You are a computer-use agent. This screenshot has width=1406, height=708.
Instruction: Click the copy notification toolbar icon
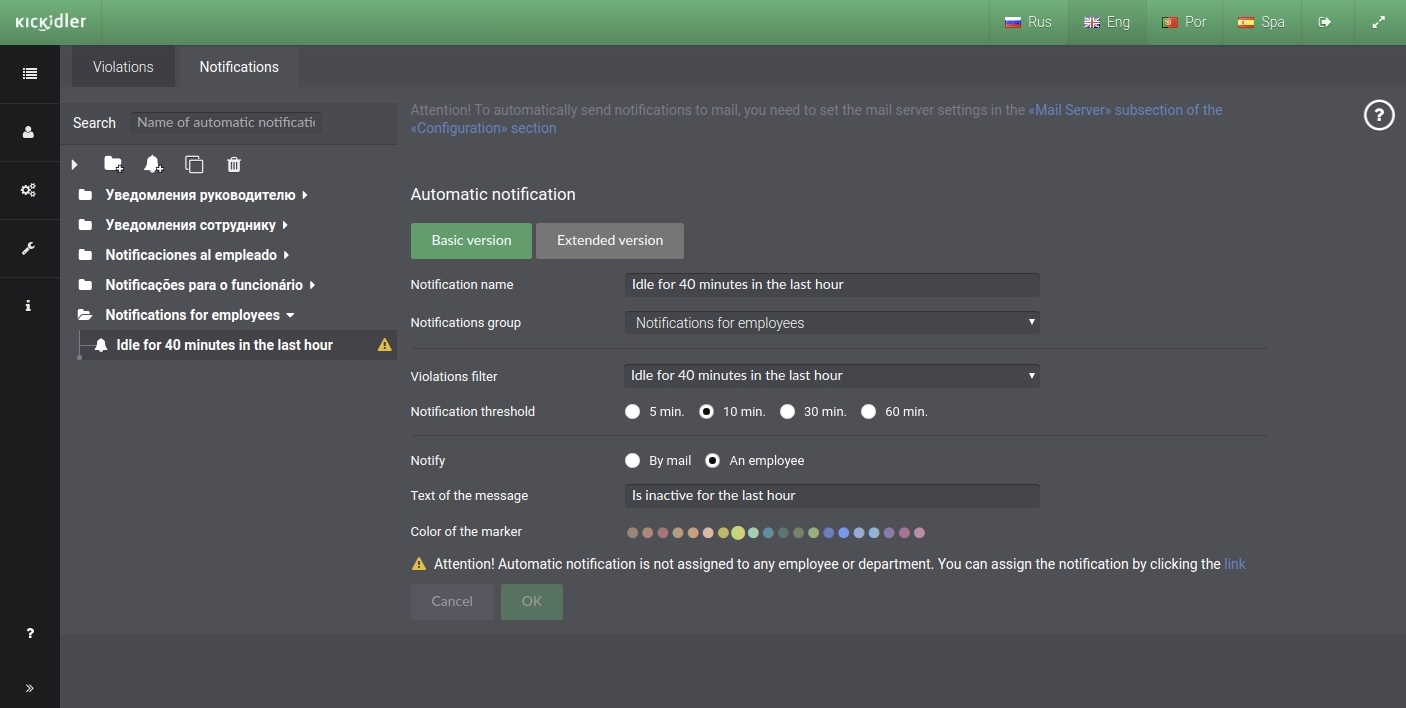click(x=194, y=164)
